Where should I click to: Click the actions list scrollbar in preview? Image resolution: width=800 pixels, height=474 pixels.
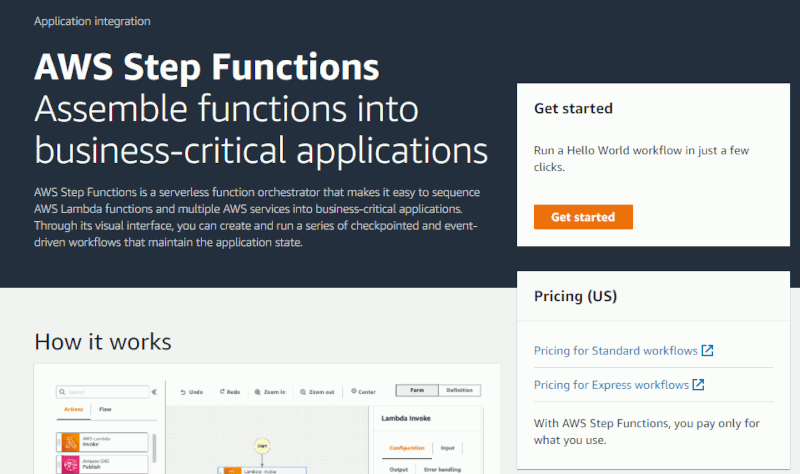(x=154, y=448)
